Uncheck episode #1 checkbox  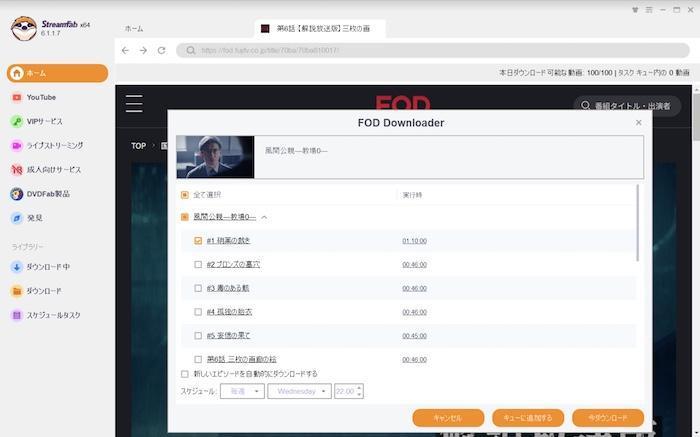[x=198, y=241]
